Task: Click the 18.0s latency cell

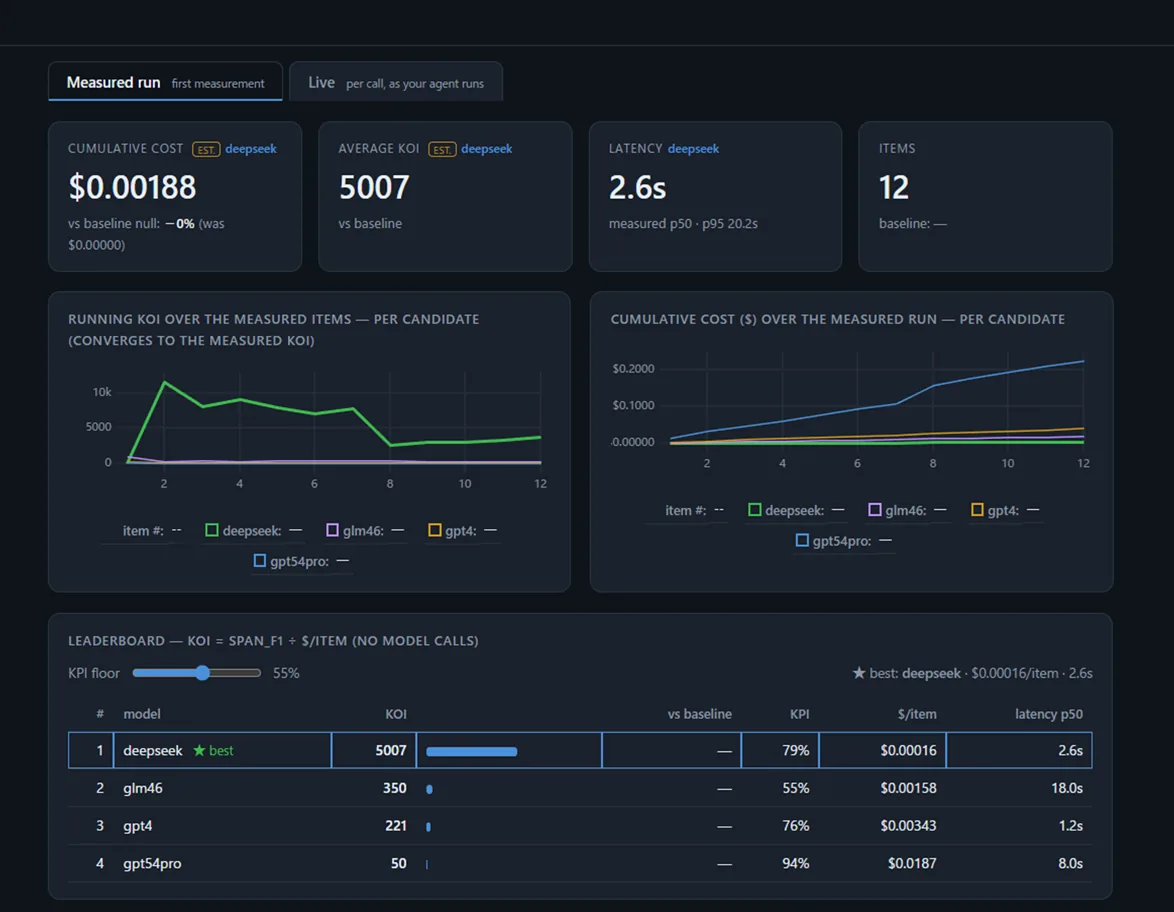Action: (x=1067, y=788)
